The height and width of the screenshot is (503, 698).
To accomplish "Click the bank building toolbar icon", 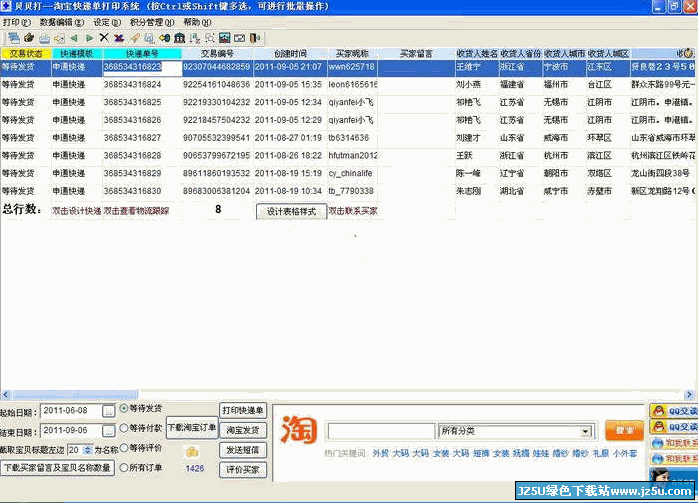I will (x=179, y=37).
